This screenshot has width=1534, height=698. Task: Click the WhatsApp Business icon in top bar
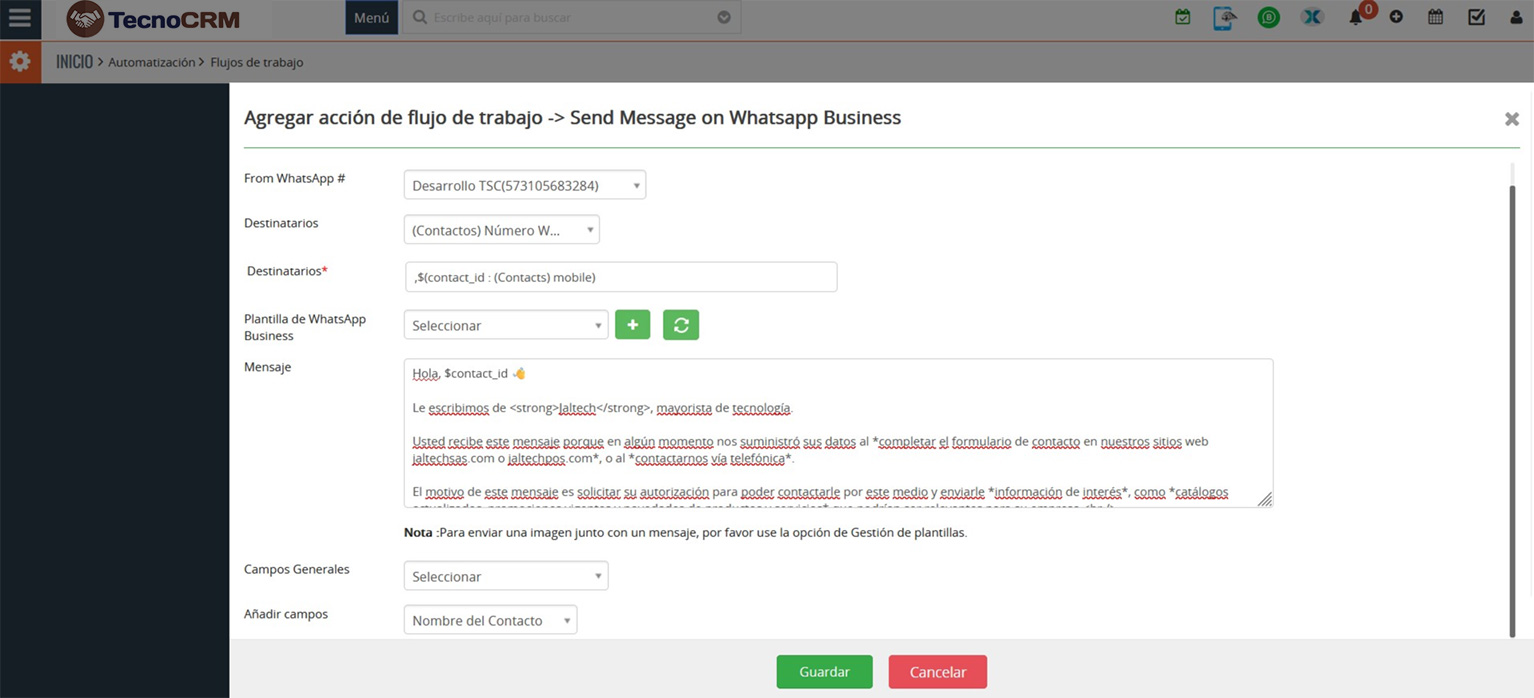[1269, 17]
